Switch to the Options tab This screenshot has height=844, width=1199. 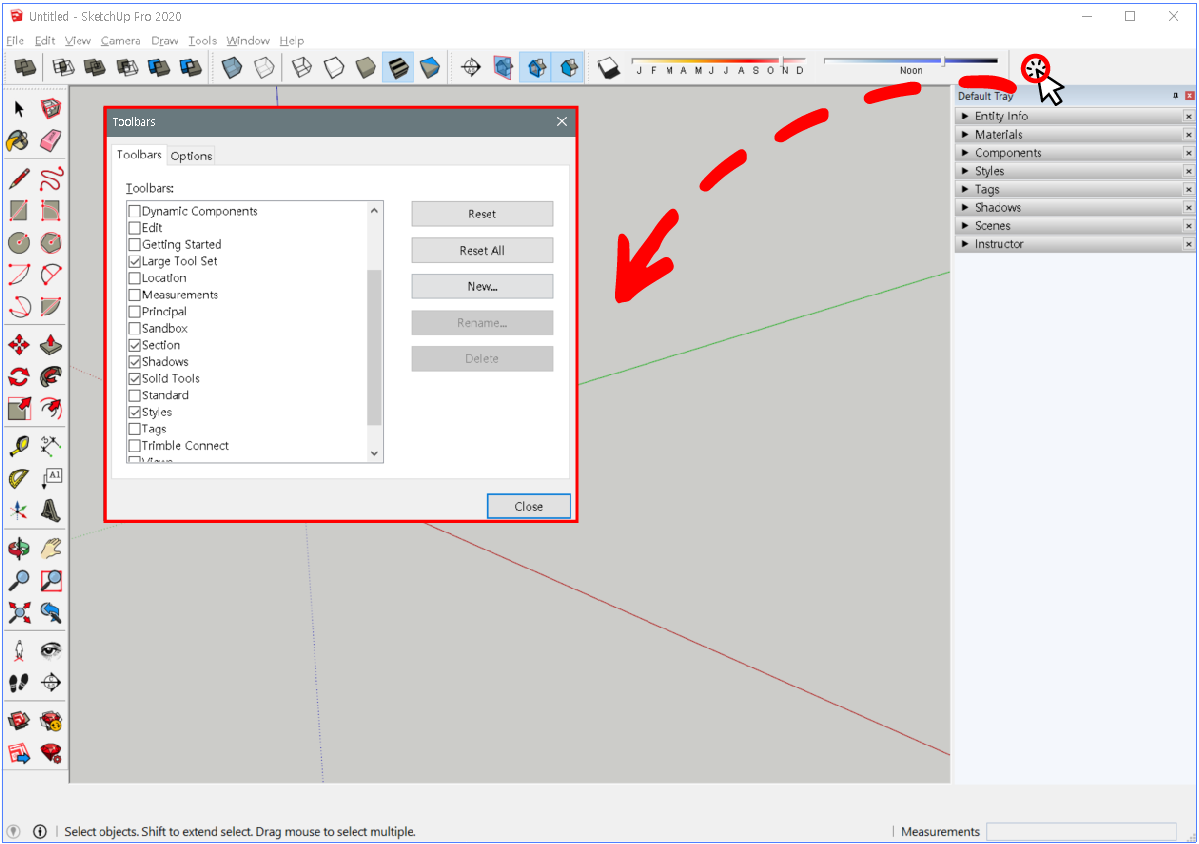click(191, 156)
